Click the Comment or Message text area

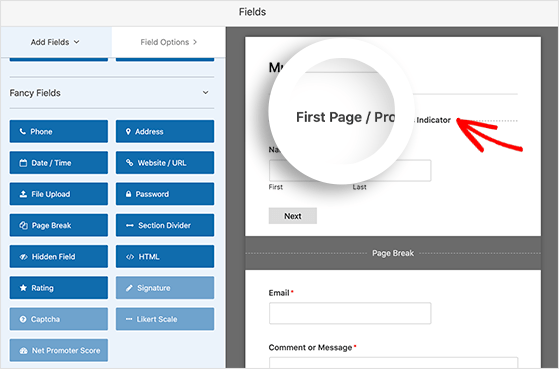pos(394,363)
